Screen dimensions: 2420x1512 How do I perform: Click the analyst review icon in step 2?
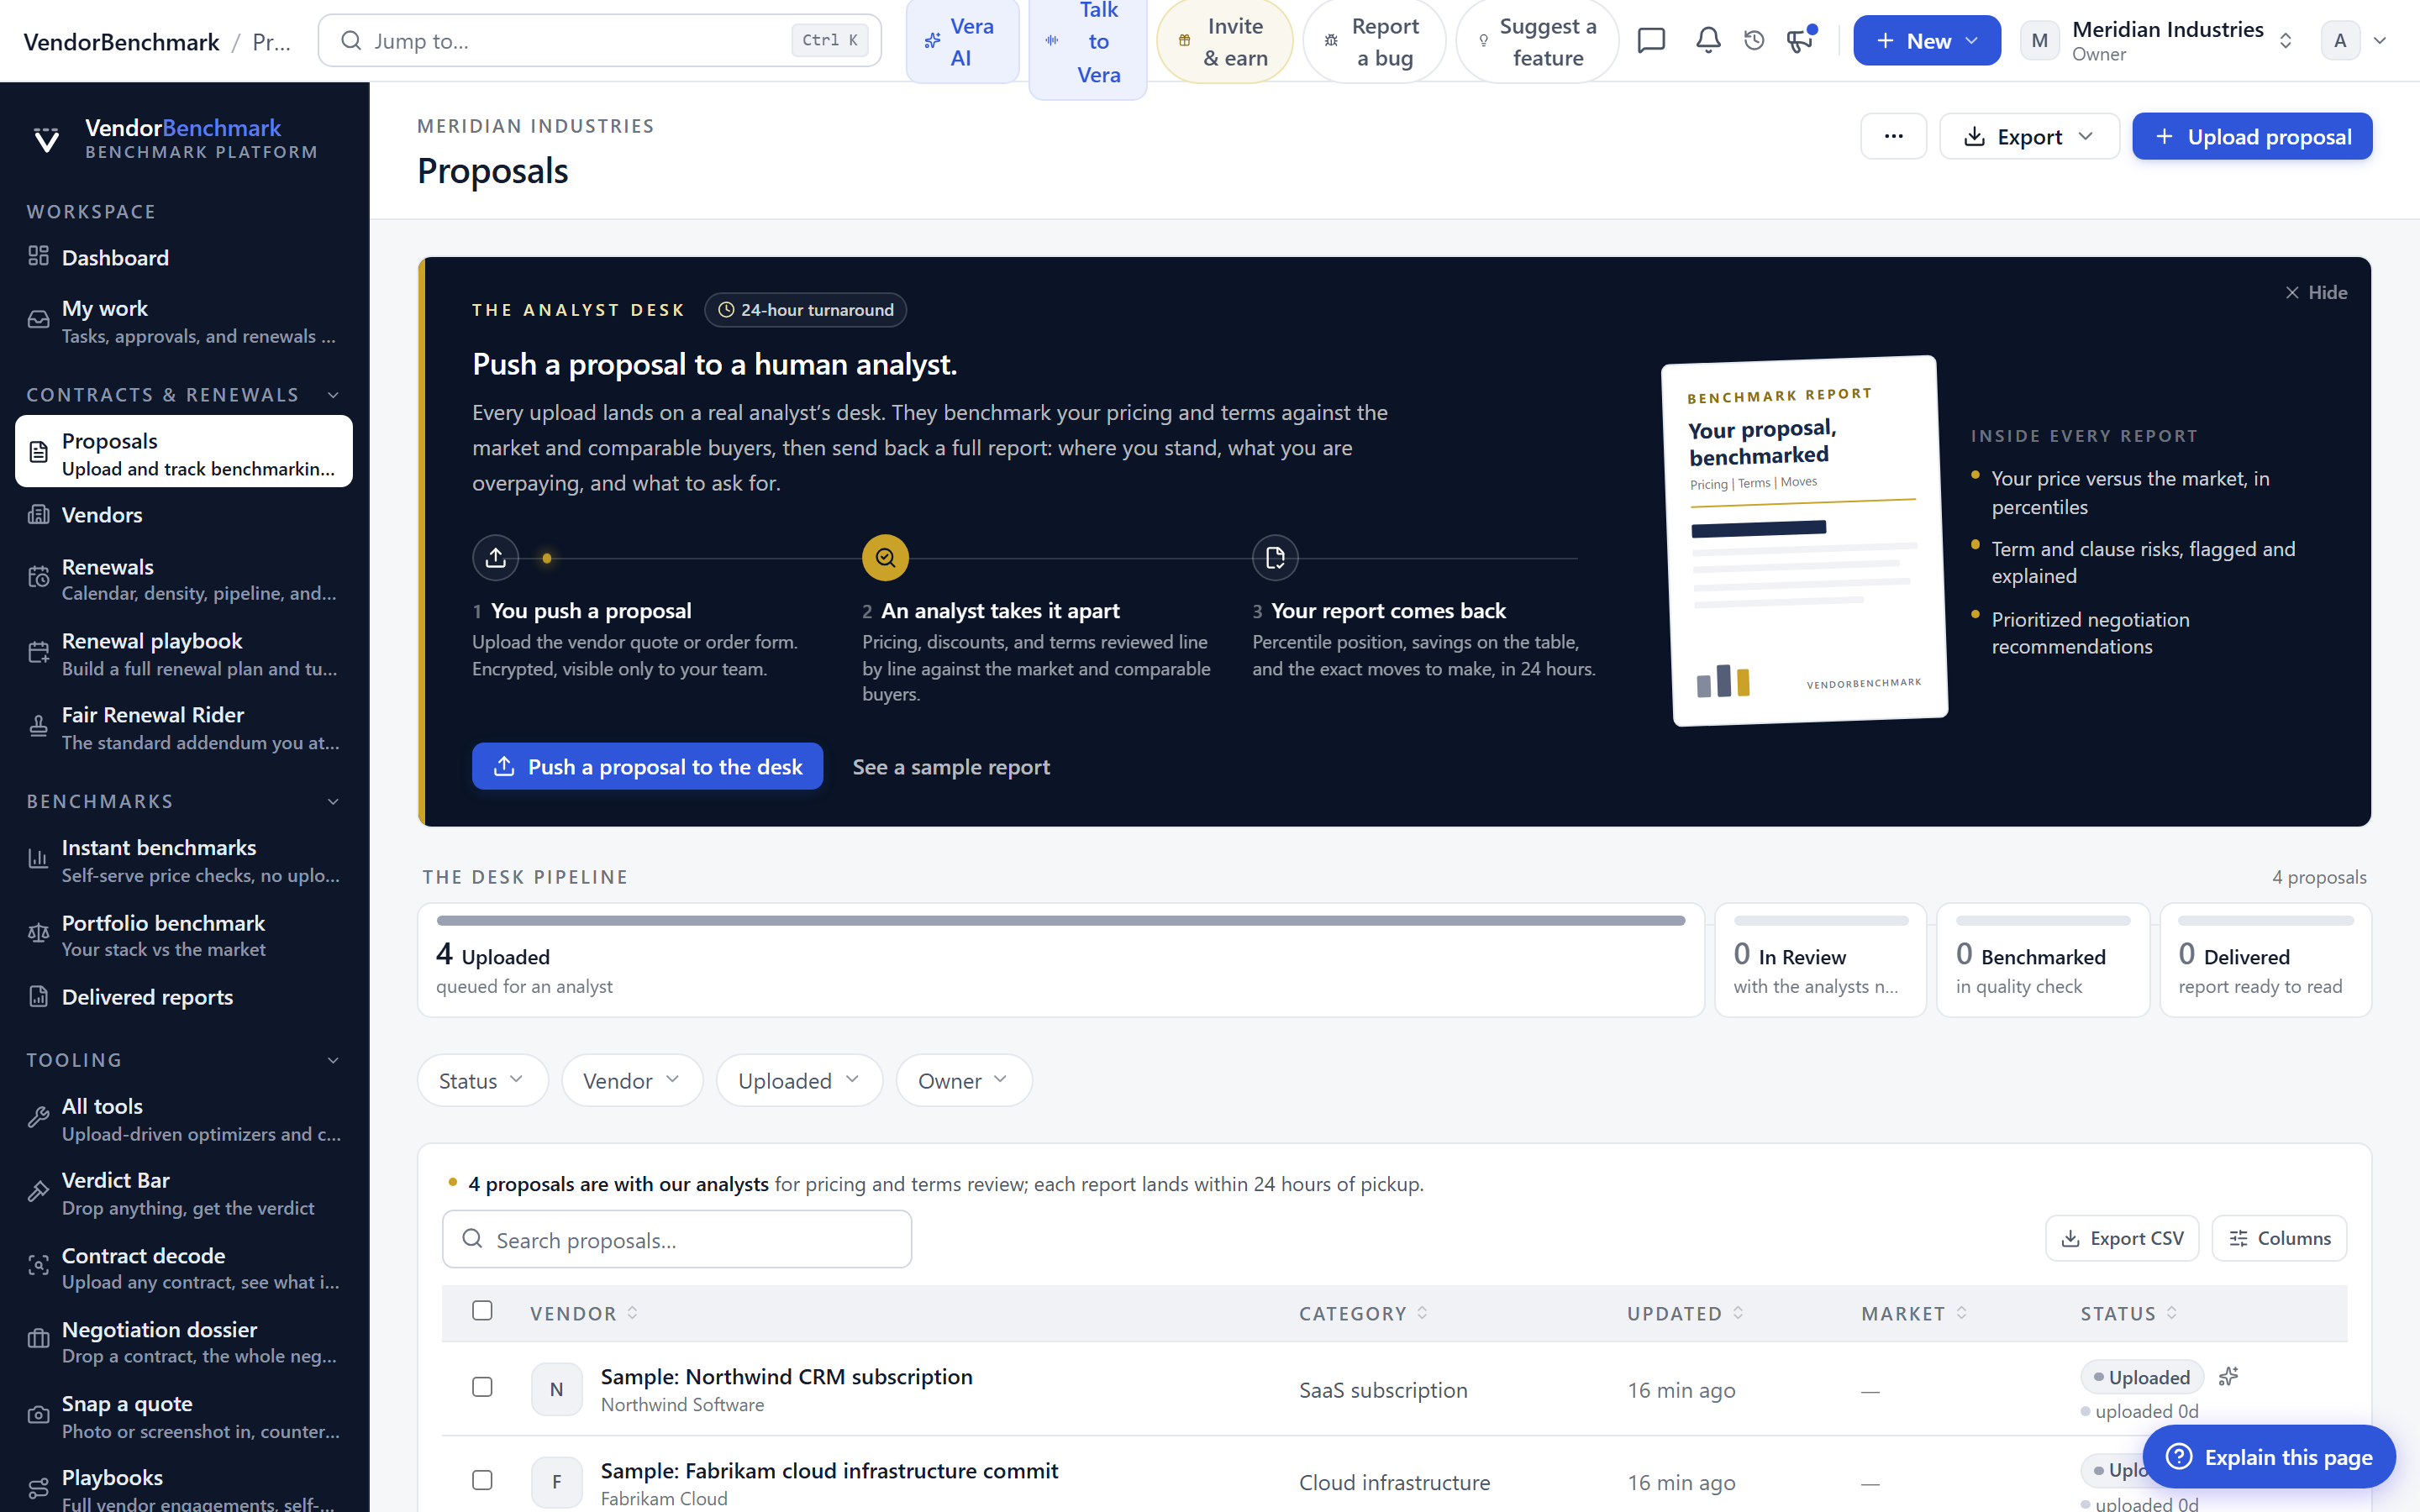click(x=885, y=558)
